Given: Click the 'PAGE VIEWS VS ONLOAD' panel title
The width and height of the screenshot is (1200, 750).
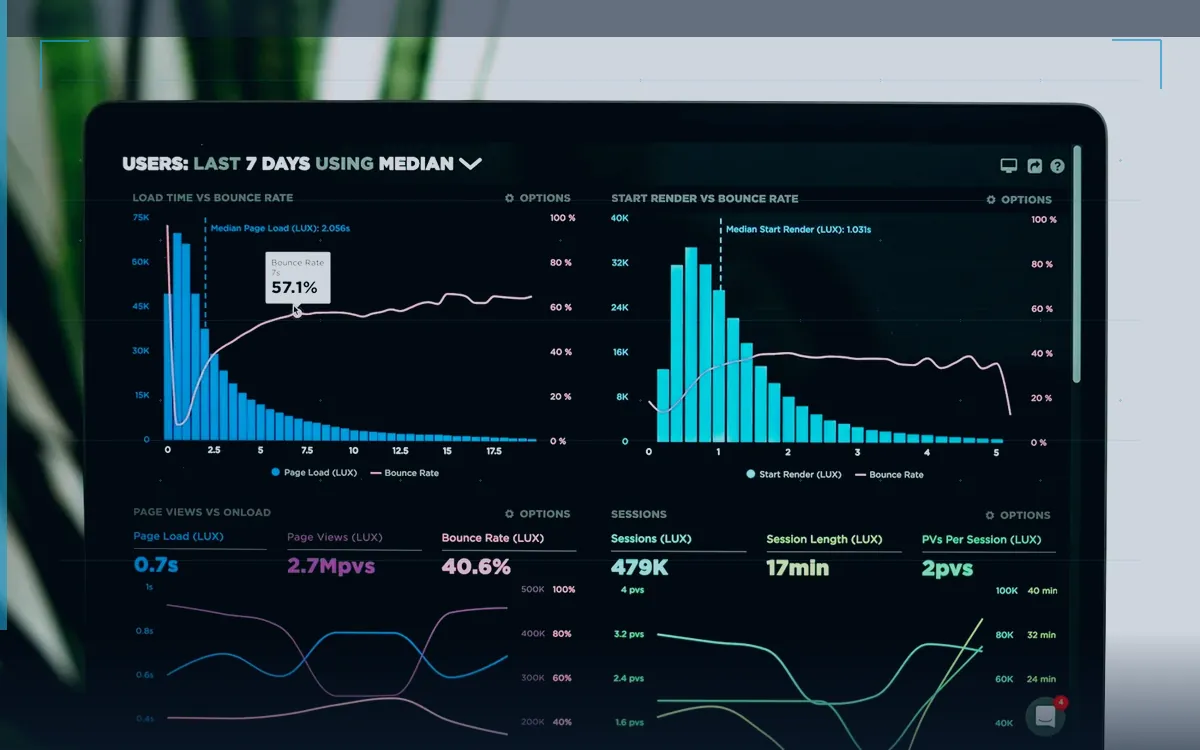Looking at the screenshot, I should pos(202,512).
